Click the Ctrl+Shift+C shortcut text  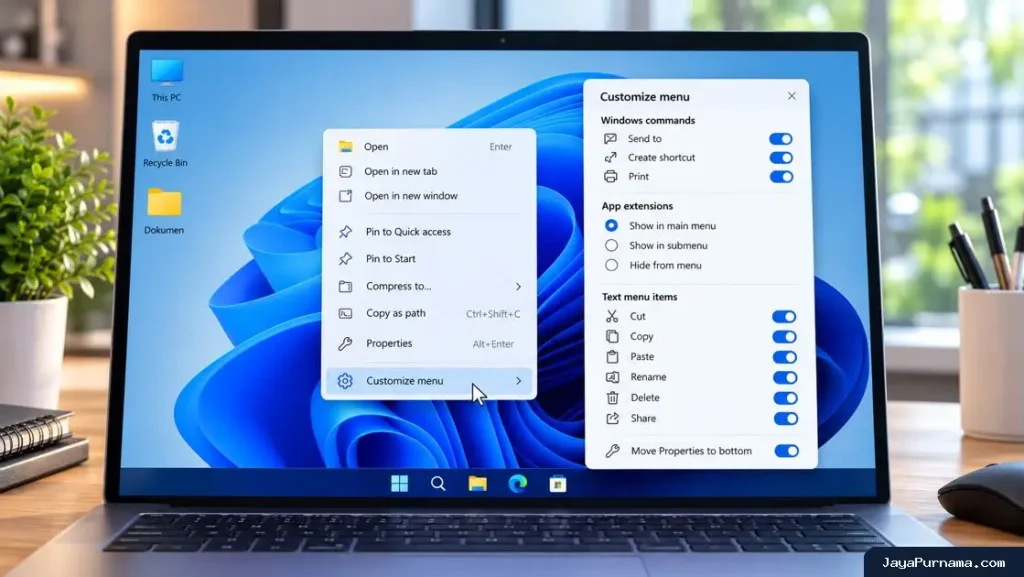[493, 314]
